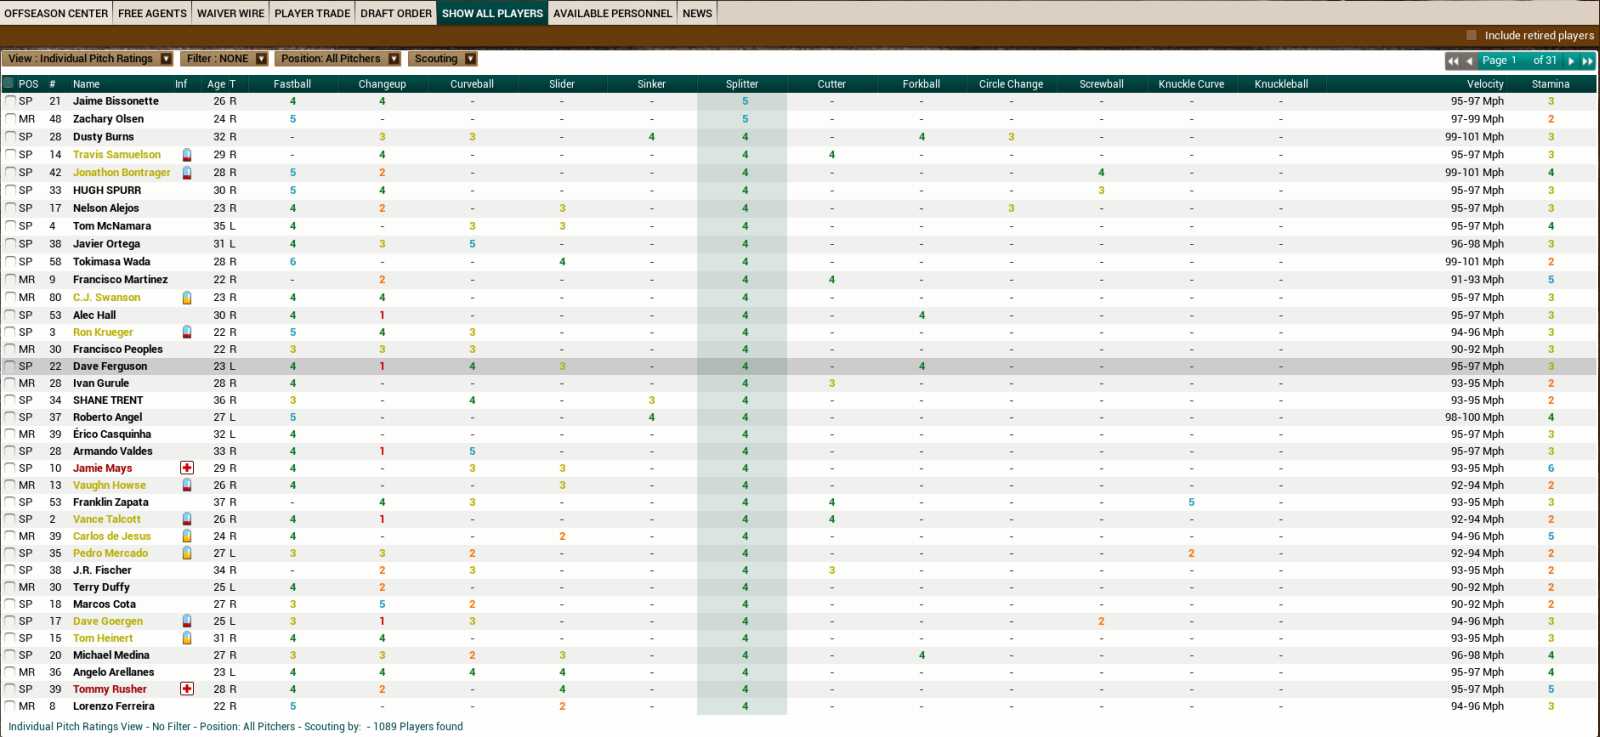Sort the table by Velocity column
The width and height of the screenshot is (1600, 737).
point(1484,84)
